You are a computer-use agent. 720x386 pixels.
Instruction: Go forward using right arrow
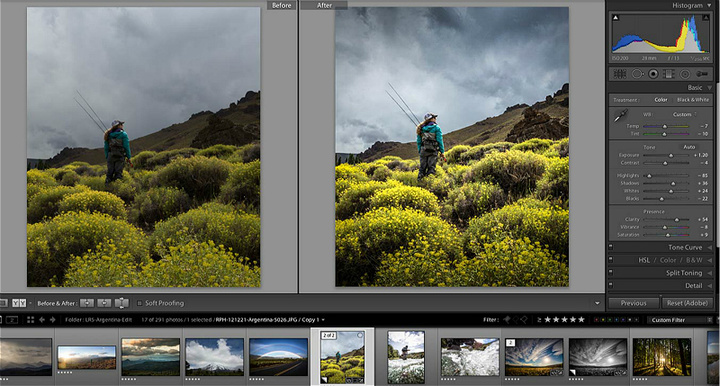52,320
